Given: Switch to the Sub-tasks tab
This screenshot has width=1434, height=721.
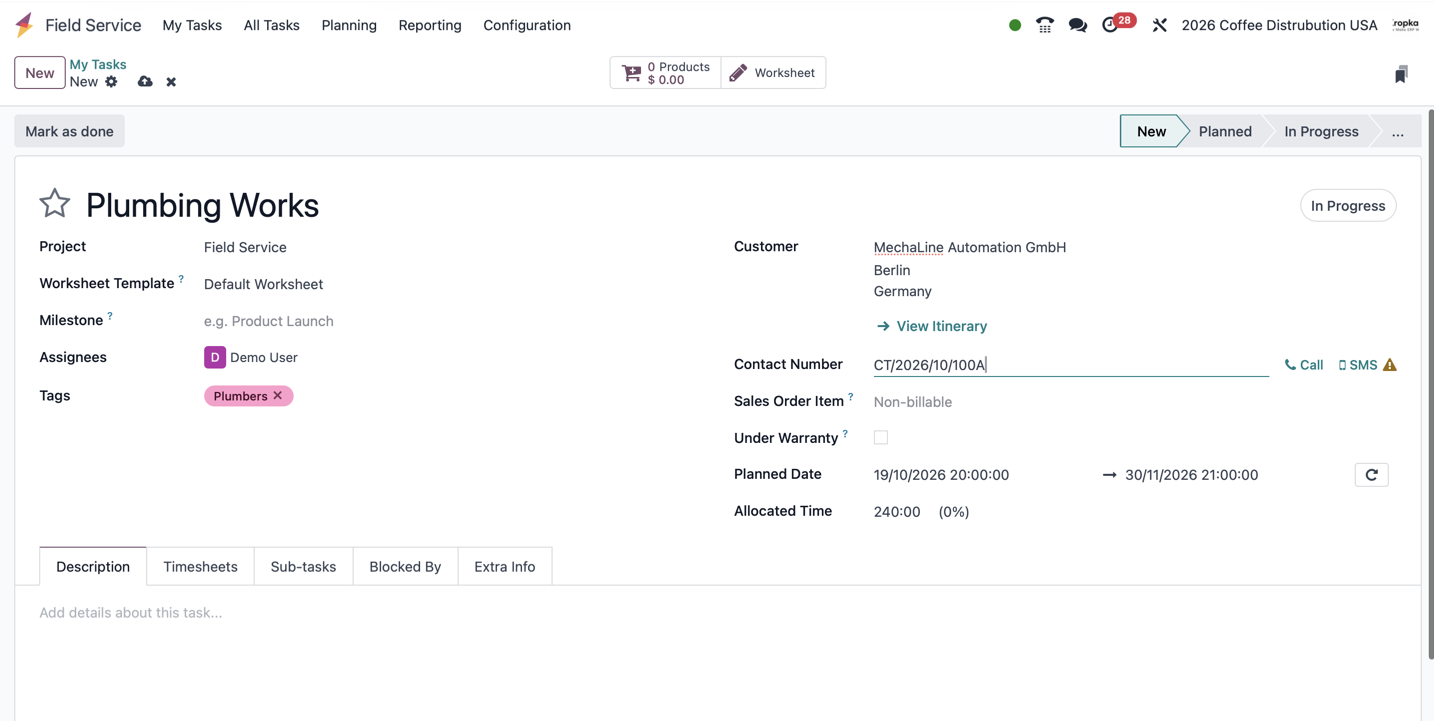Looking at the screenshot, I should point(303,566).
